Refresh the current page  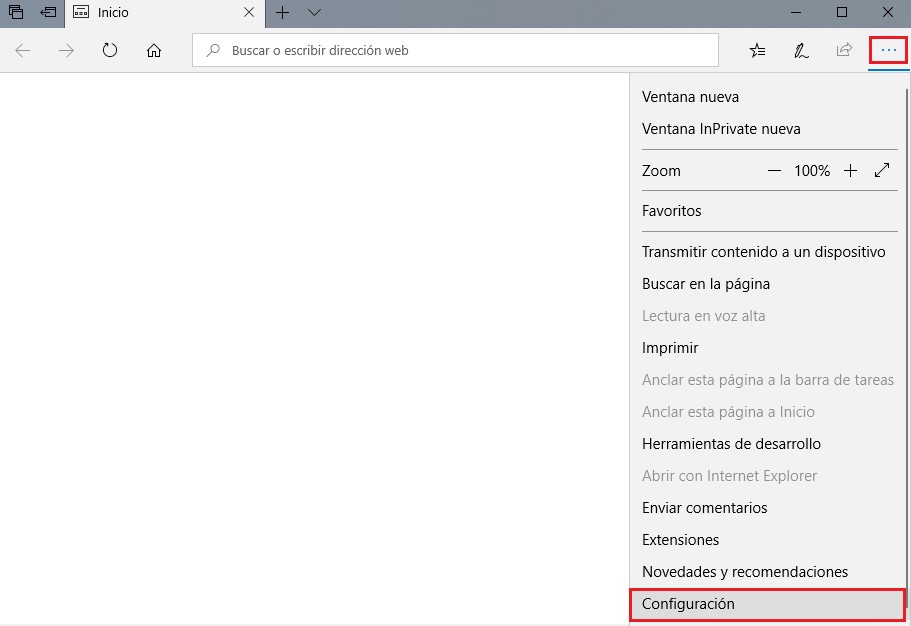[x=110, y=51]
